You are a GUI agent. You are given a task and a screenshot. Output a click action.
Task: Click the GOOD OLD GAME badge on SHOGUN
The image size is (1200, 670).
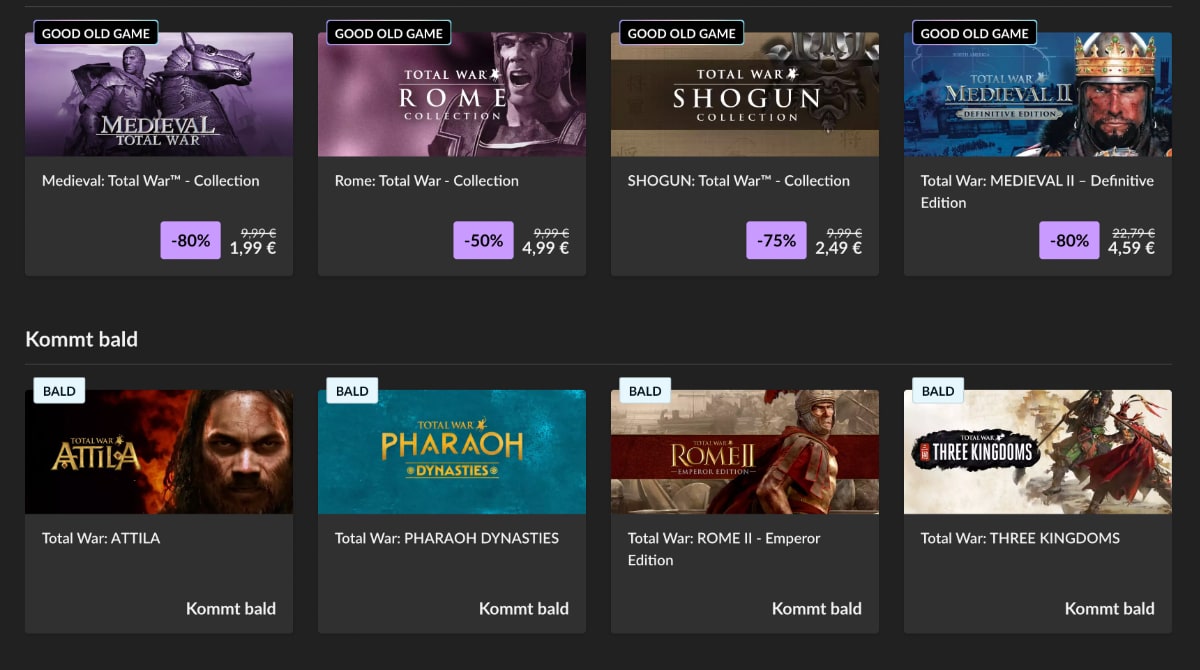[x=681, y=33]
